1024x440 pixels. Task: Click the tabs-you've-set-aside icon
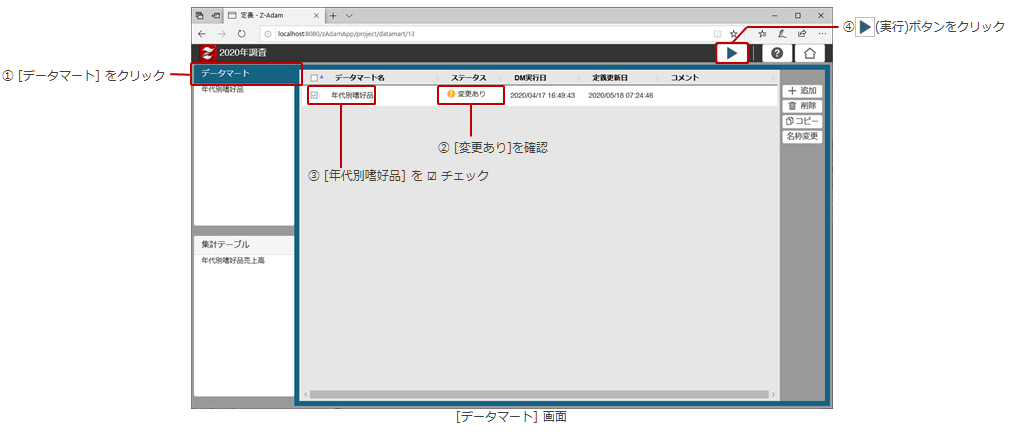(x=200, y=15)
